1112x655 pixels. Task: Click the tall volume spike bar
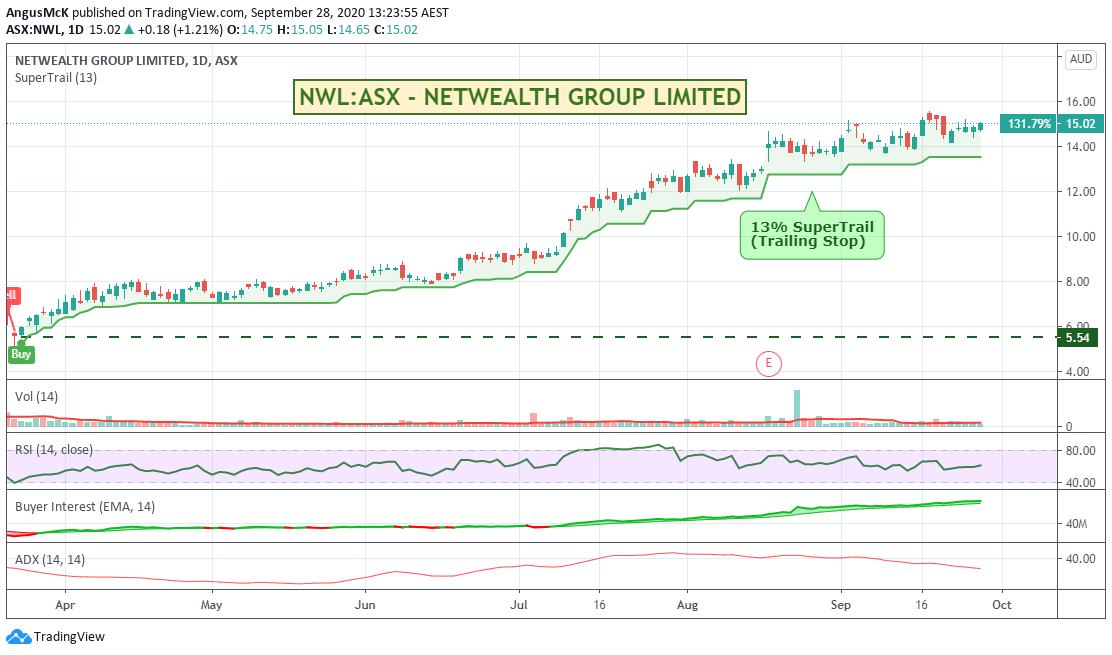pyautogui.click(x=796, y=408)
